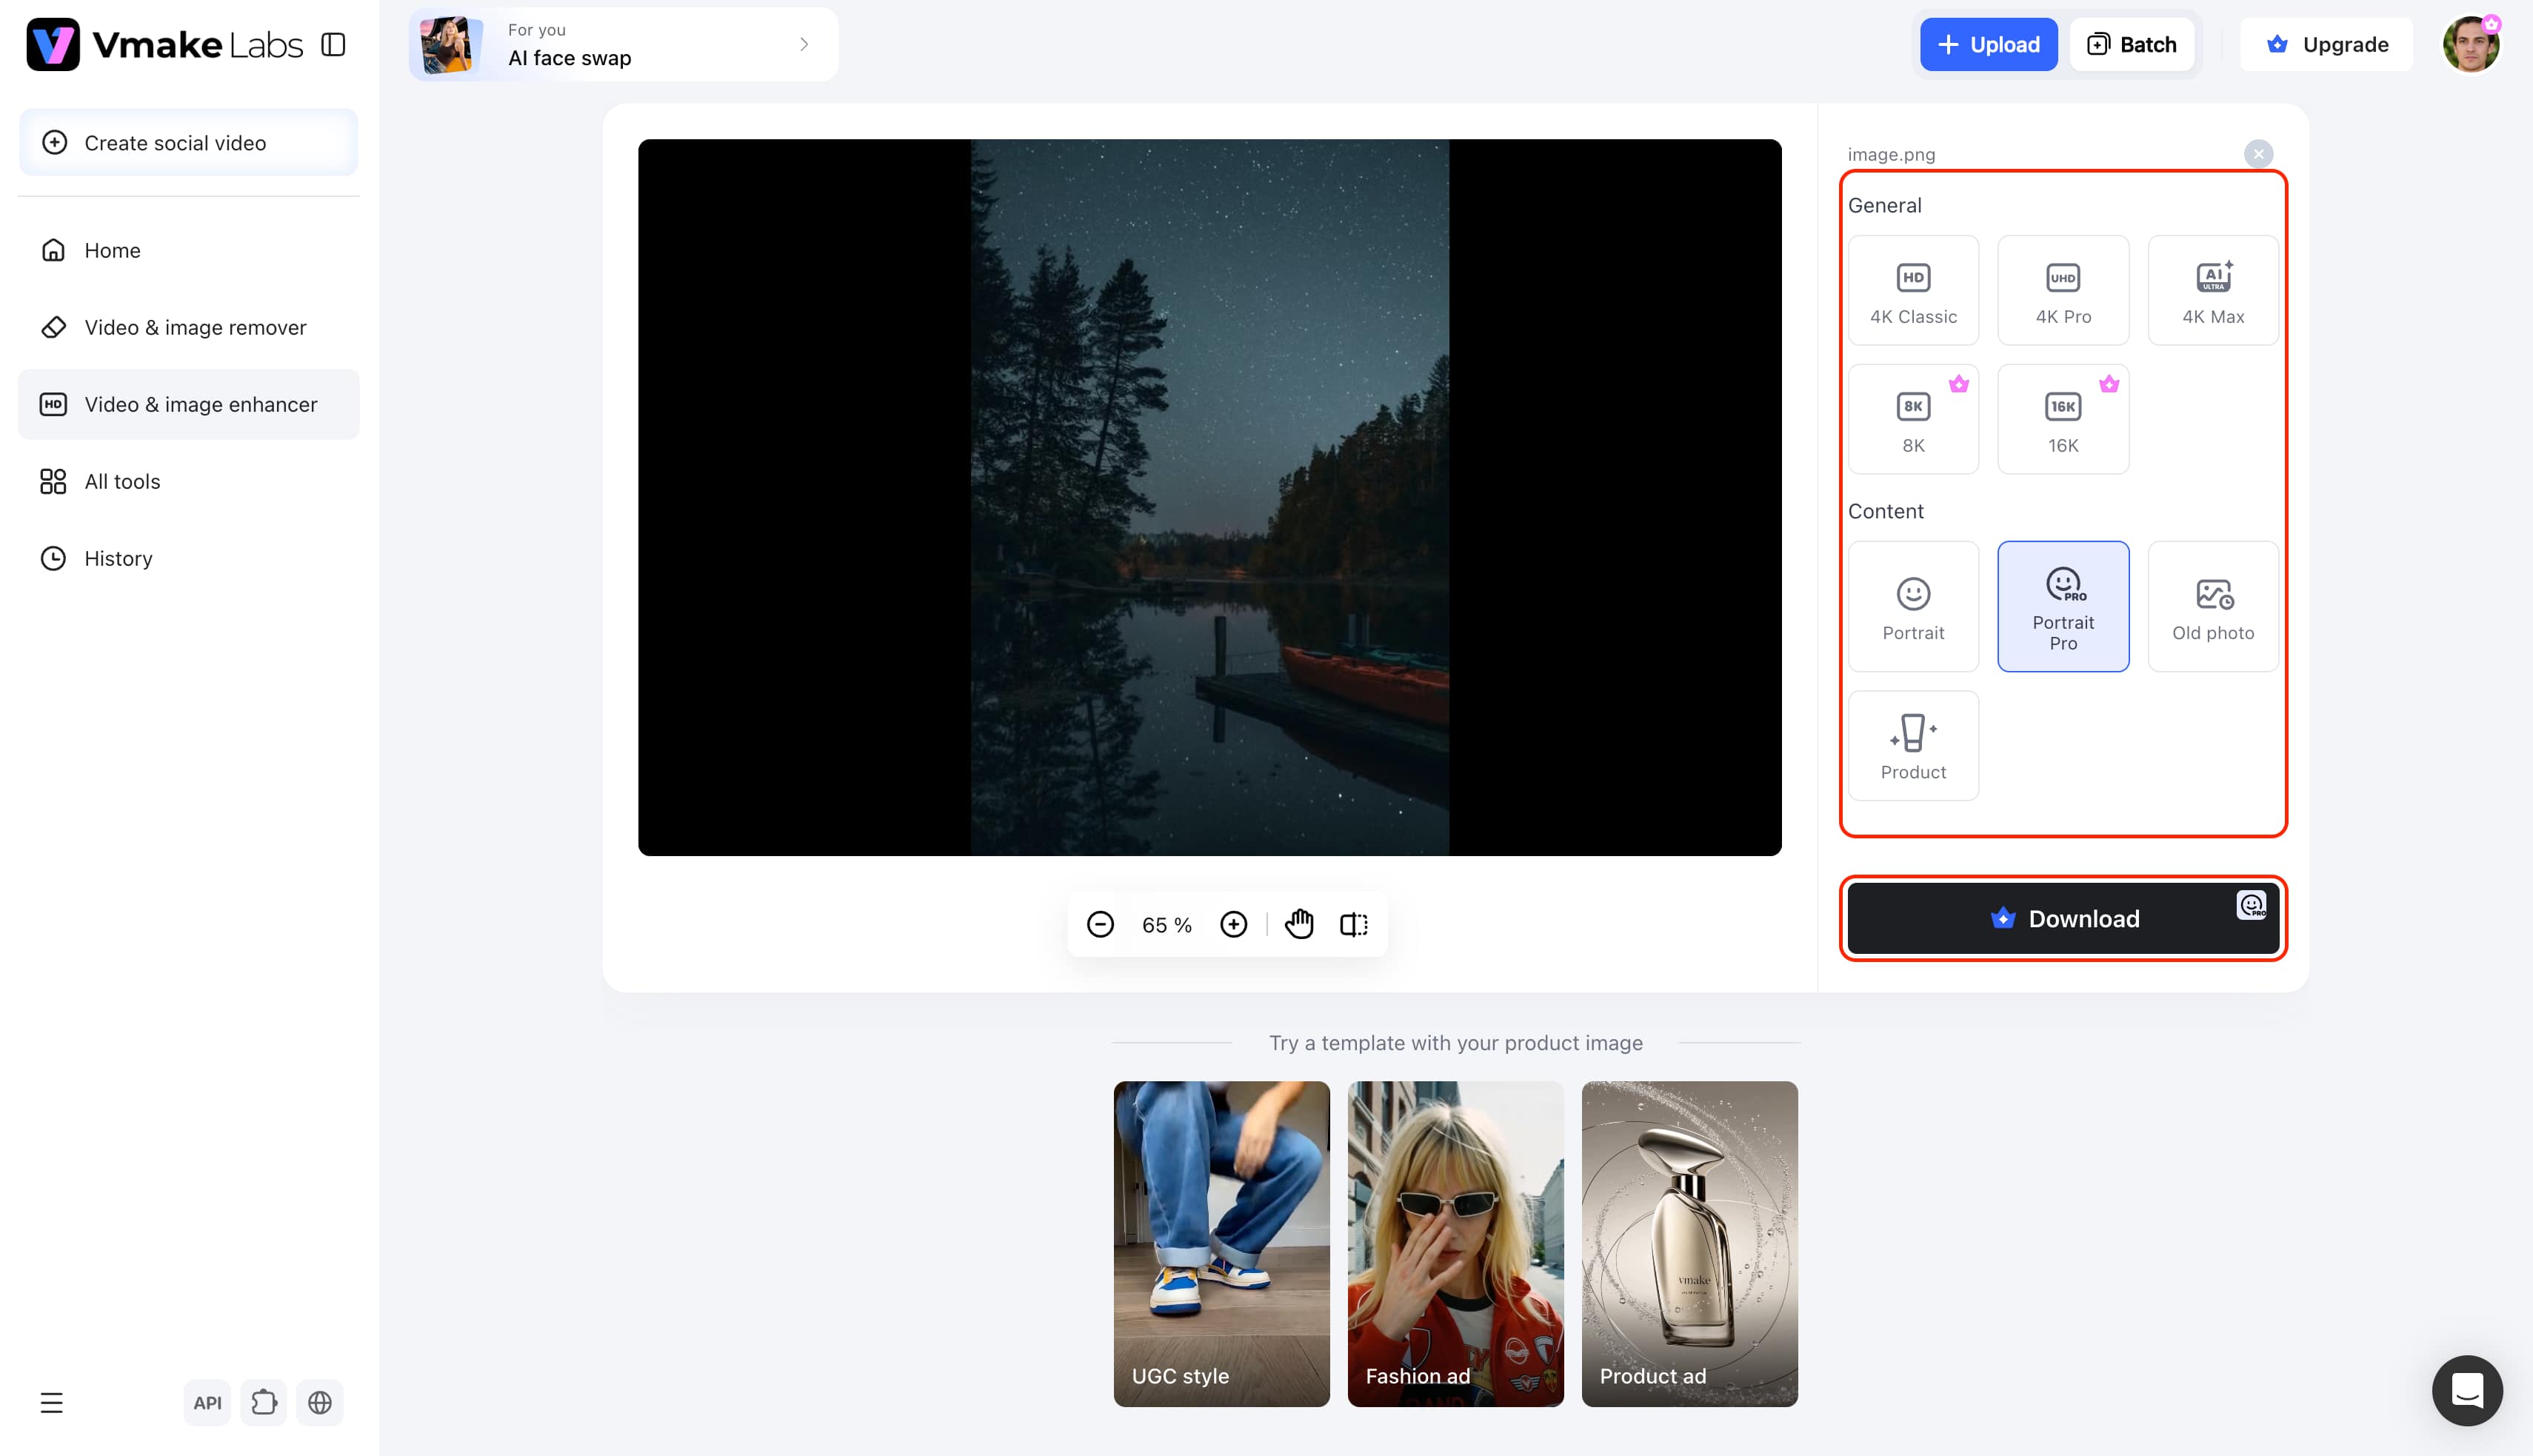The image size is (2533, 1456).
Task: Open the extension puzzle icon
Action: (x=264, y=1403)
